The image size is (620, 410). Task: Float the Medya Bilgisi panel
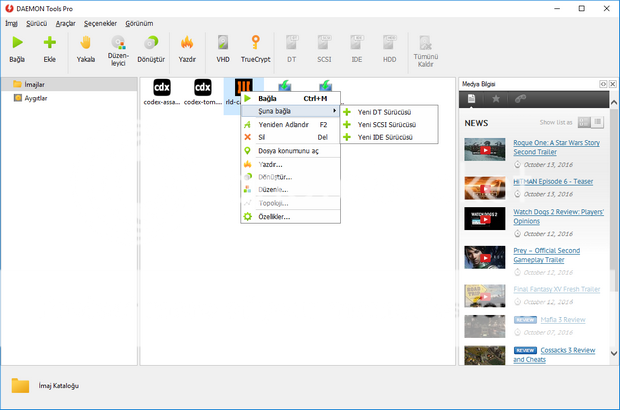603,84
